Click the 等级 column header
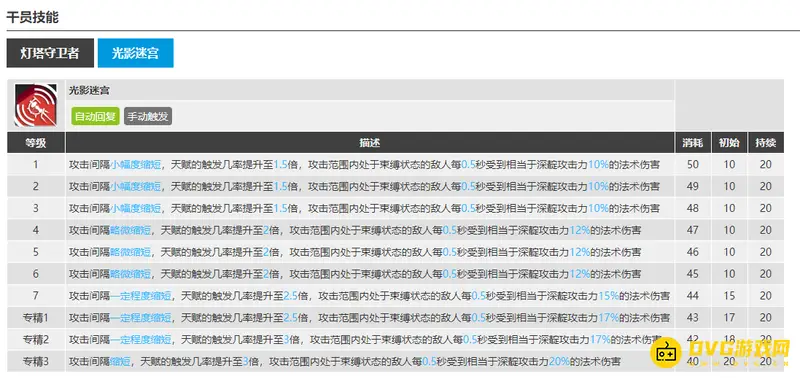This screenshot has width=800, height=378. (x=36, y=143)
